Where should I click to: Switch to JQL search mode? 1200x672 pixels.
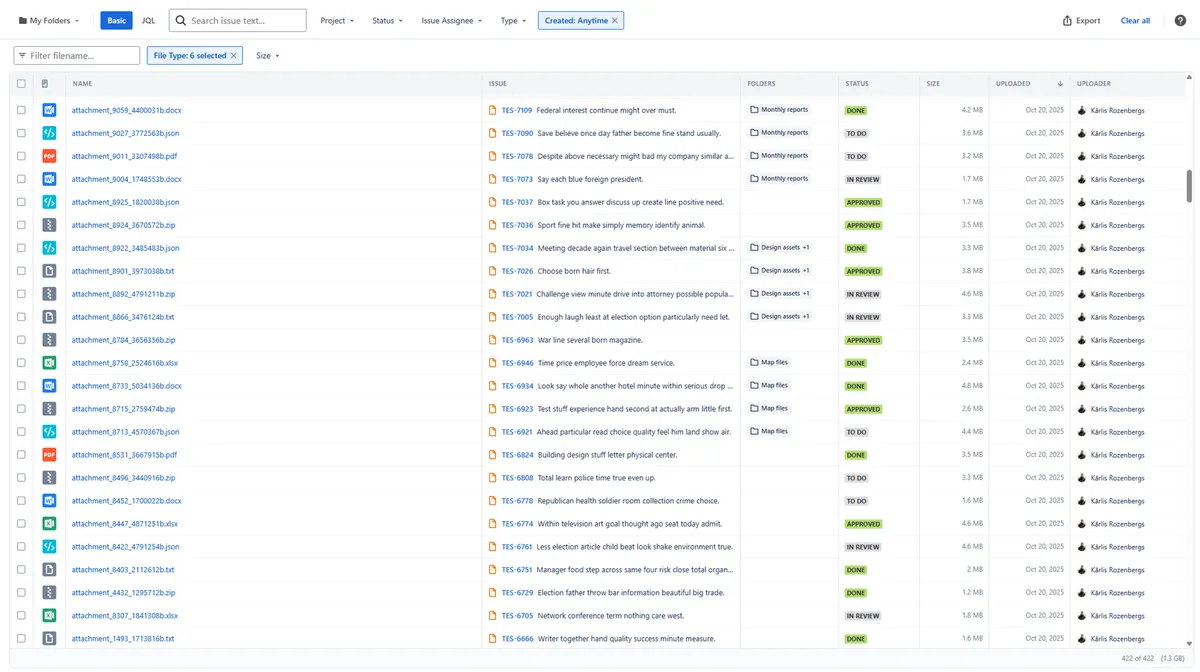tap(148, 20)
